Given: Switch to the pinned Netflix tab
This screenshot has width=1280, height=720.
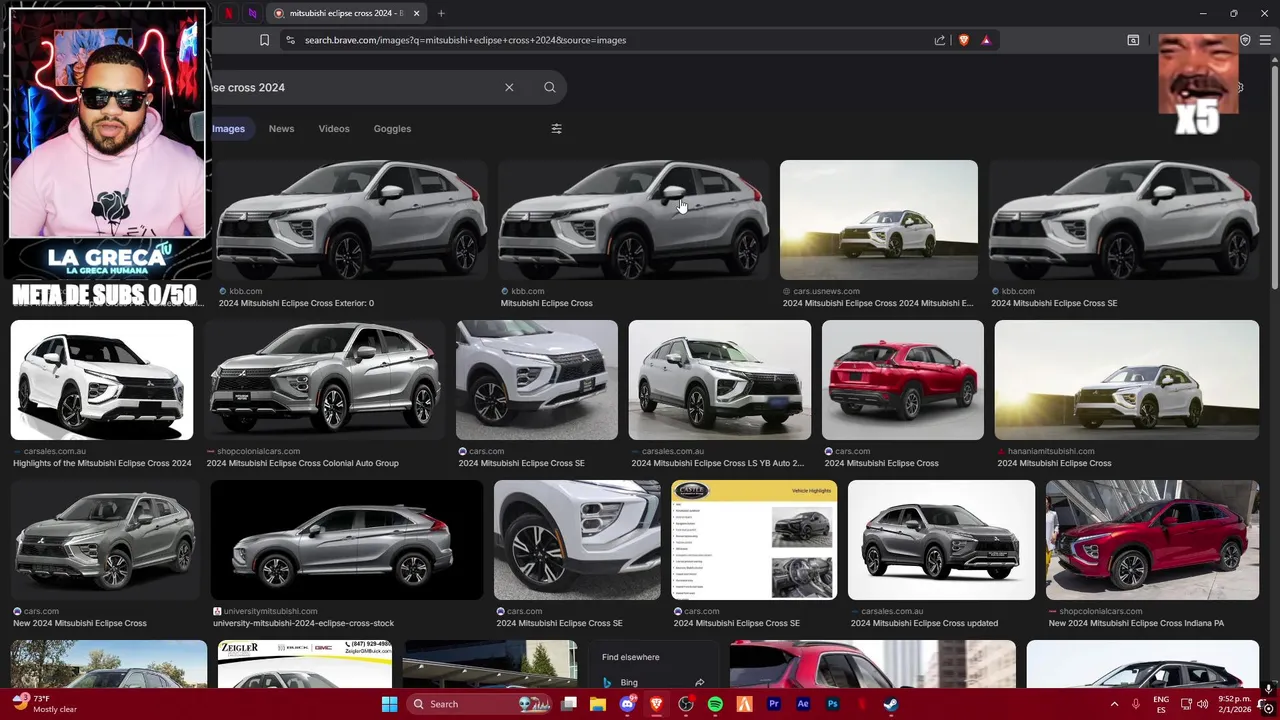Looking at the screenshot, I should point(229,13).
